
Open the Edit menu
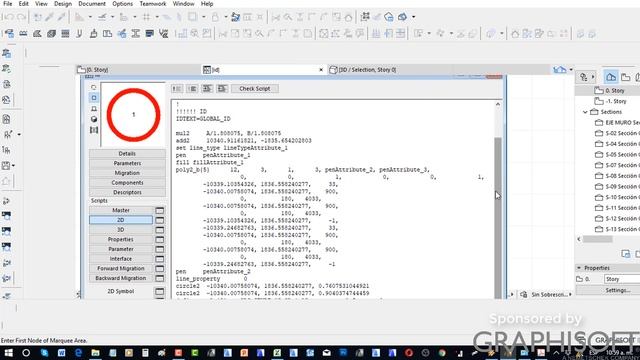pyautogui.click(x=24, y=4)
